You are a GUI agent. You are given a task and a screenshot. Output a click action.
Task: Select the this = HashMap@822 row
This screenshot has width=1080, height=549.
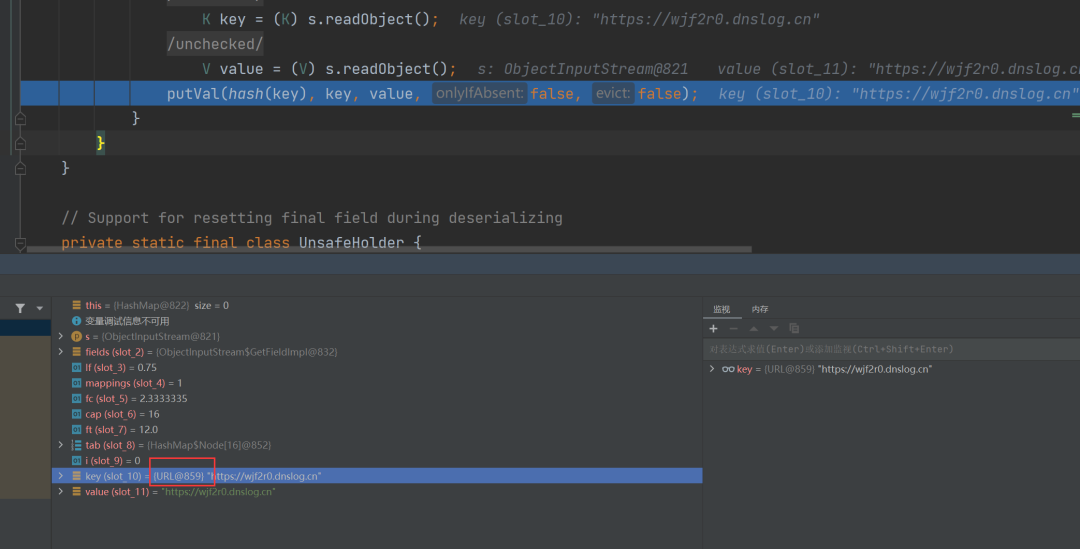(x=377, y=305)
